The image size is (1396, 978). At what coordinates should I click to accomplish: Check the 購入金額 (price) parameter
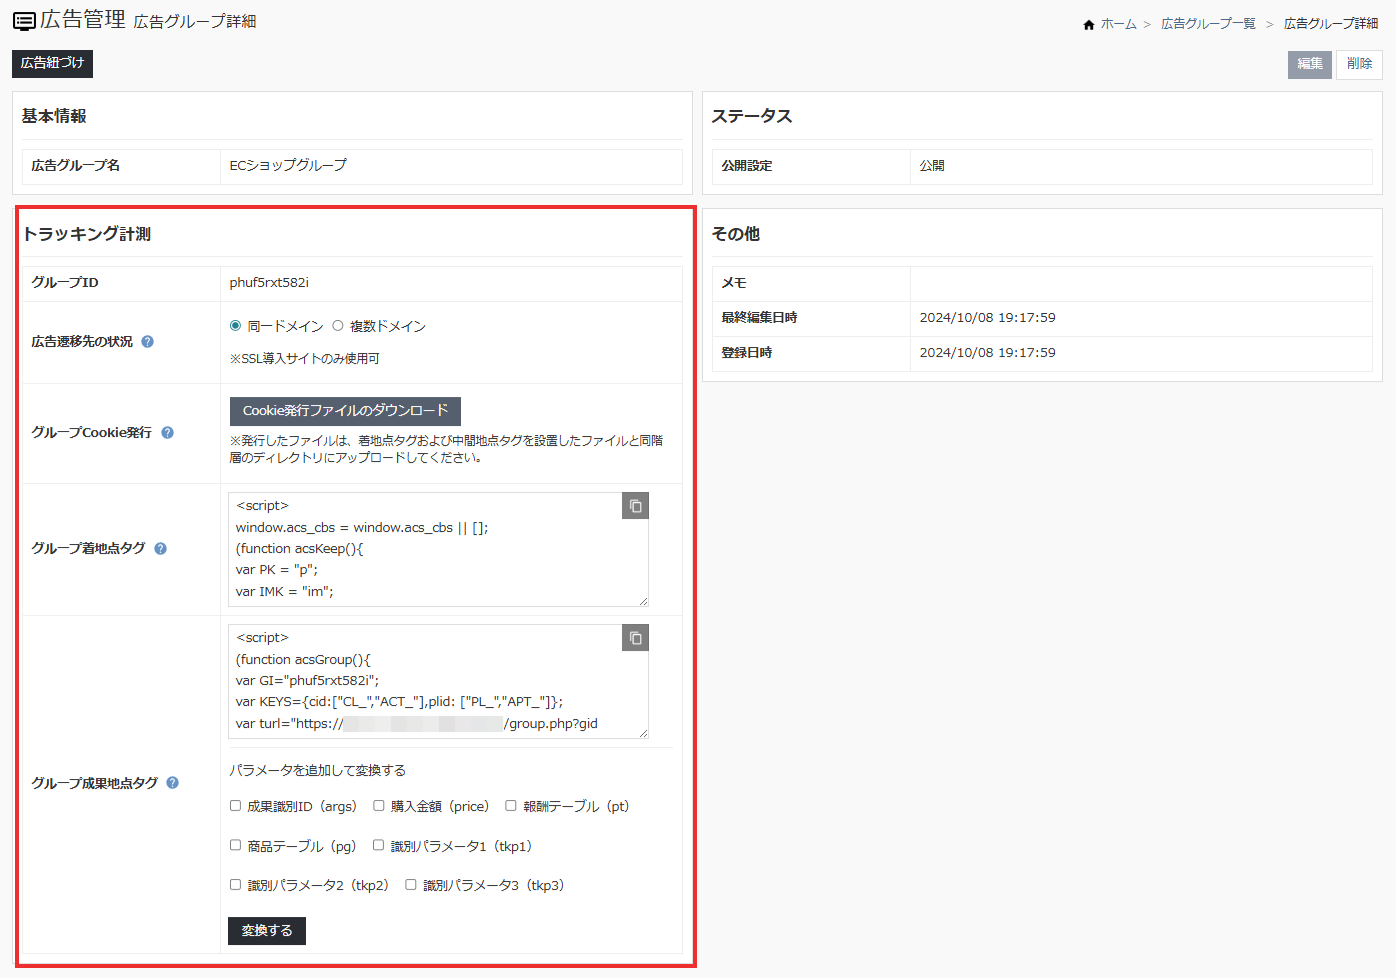coord(379,806)
